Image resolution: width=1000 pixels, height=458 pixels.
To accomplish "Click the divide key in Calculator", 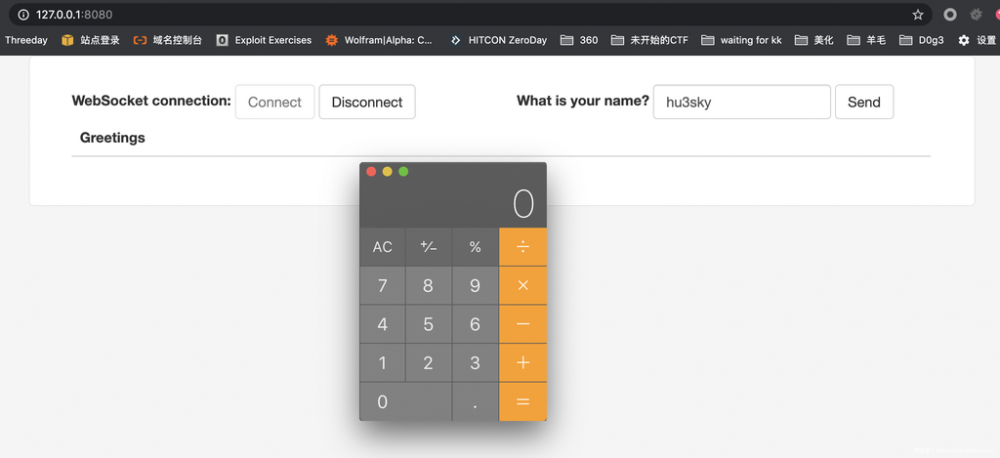I will 523,247.
